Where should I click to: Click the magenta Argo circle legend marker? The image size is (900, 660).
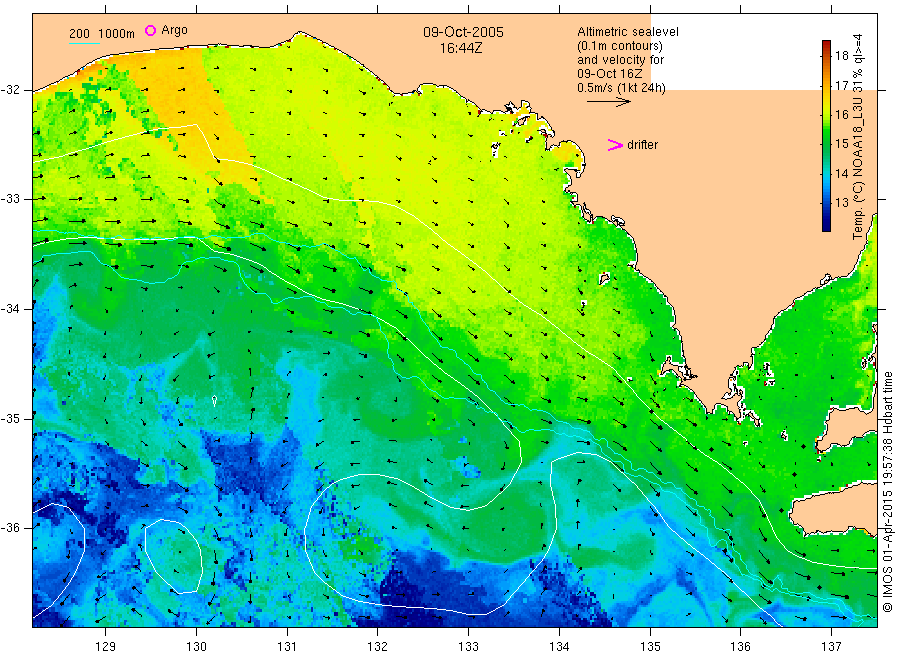point(150,30)
